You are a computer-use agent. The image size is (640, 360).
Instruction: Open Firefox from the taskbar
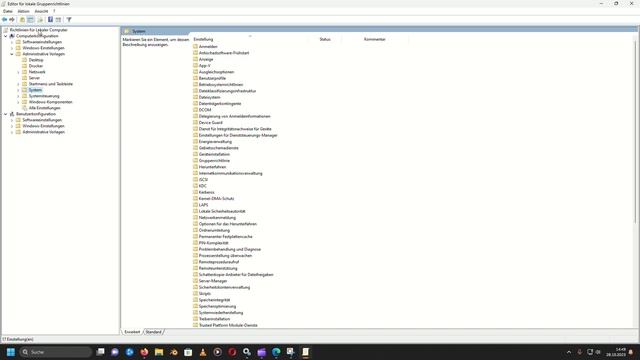point(144,352)
